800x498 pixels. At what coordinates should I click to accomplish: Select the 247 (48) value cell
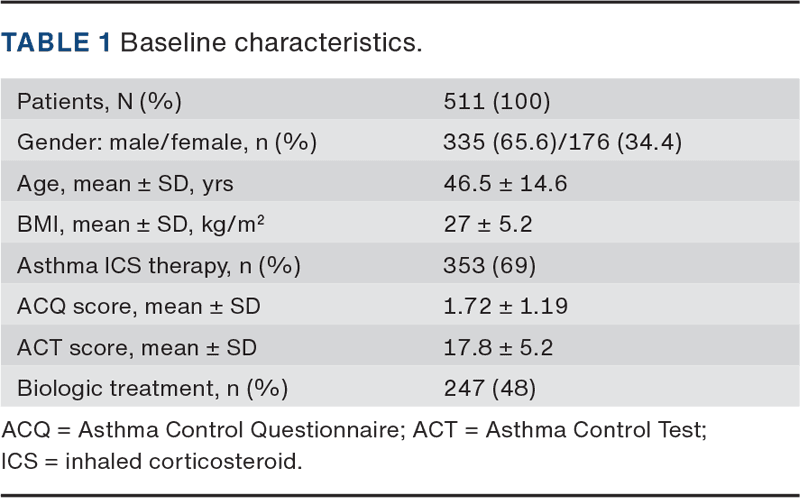pos(489,388)
